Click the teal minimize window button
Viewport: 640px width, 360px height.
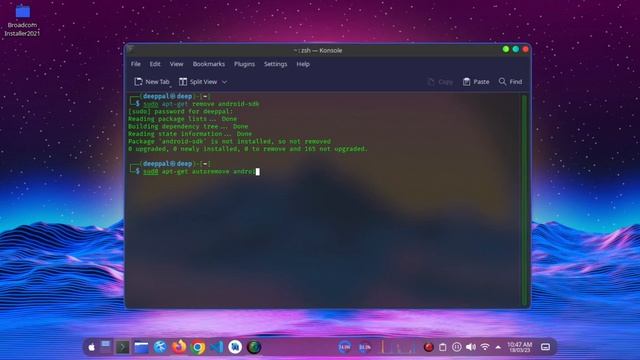point(516,49)
